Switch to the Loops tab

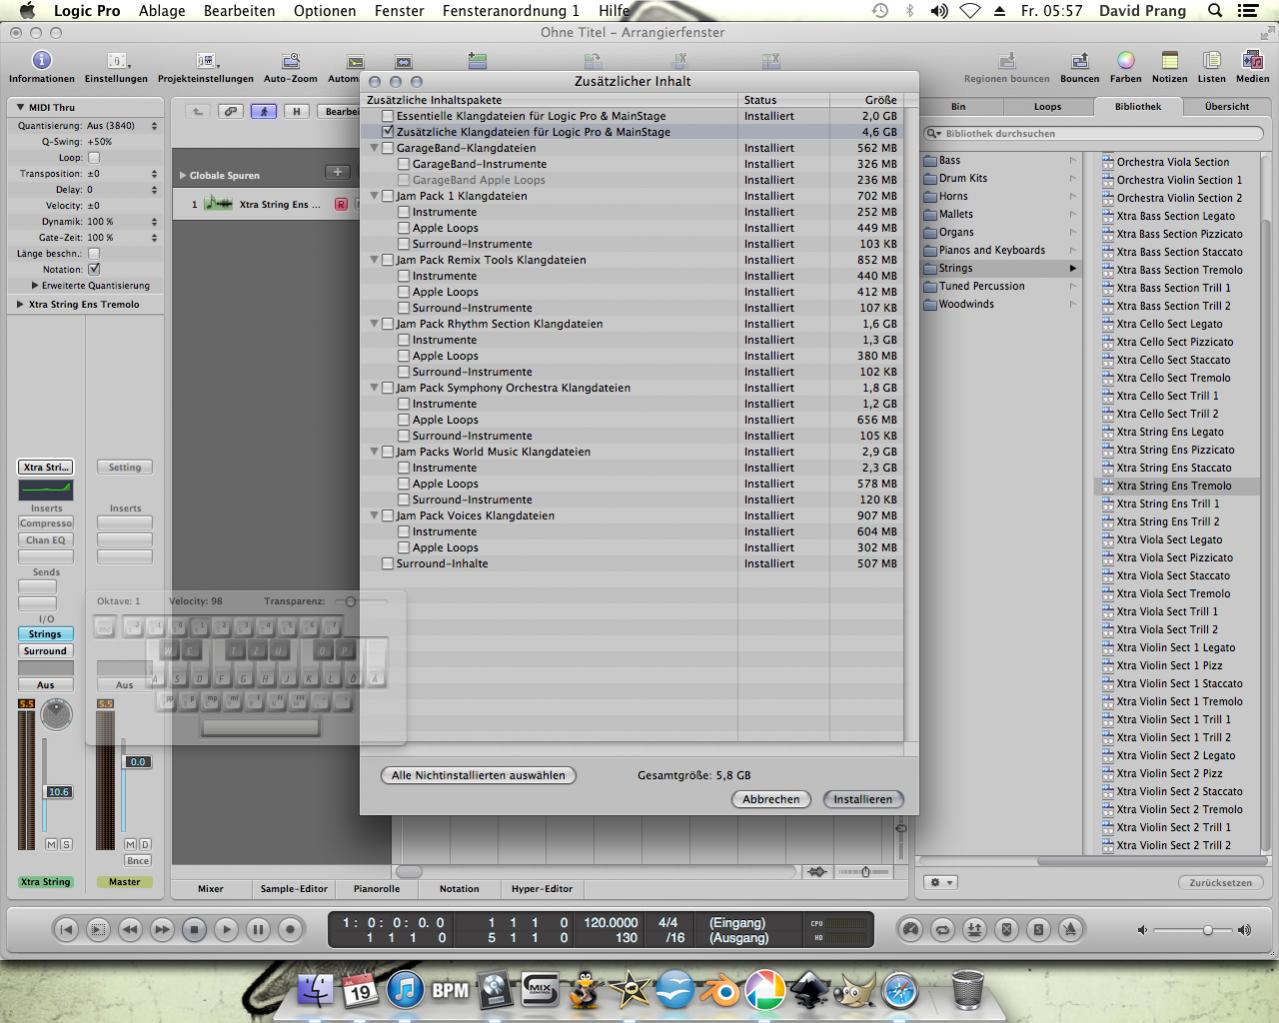tap(1048, 107)
